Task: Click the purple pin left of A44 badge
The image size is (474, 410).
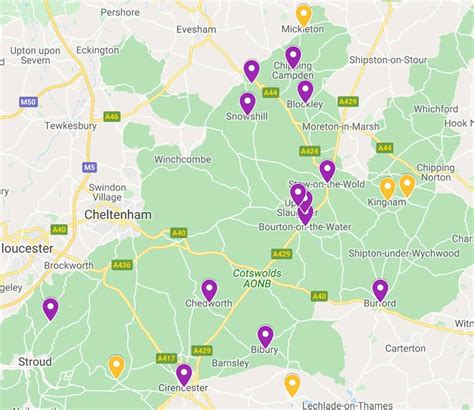Action: (252, 71)
